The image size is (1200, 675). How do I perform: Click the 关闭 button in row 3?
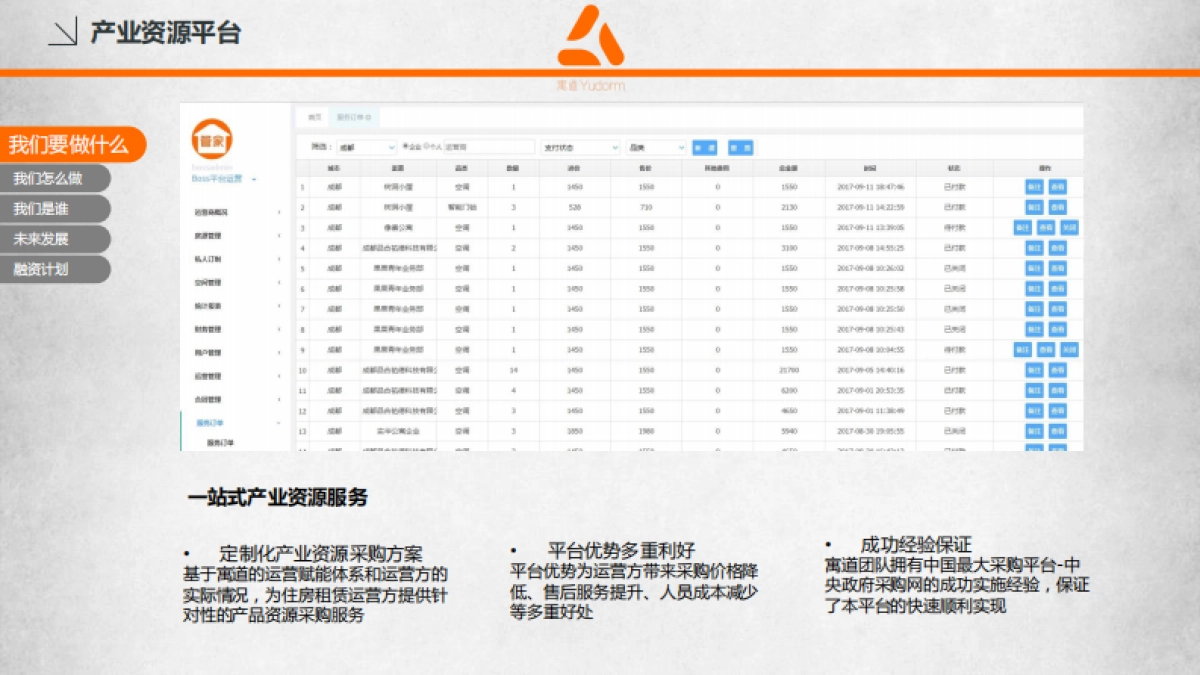pyautogui.click(x=1069, y=228)
